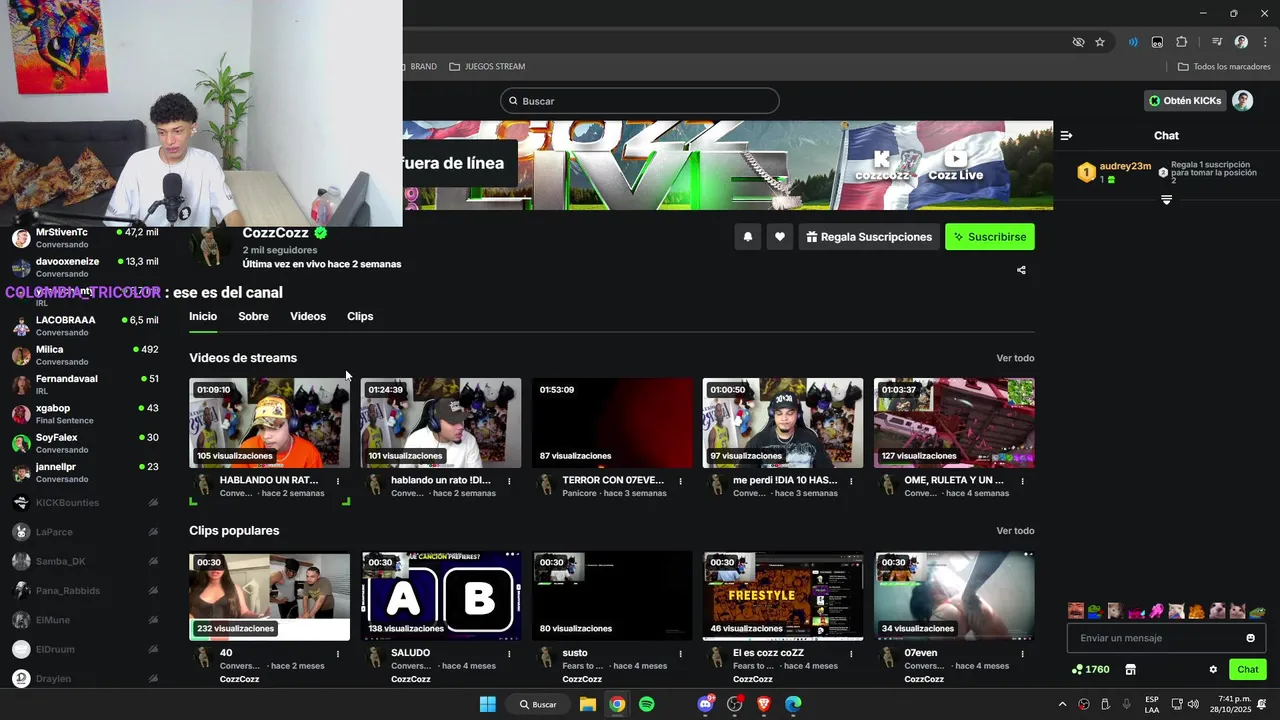Switch to the Videos tab
Screen dimensions: 1280x720
[308, 316]
